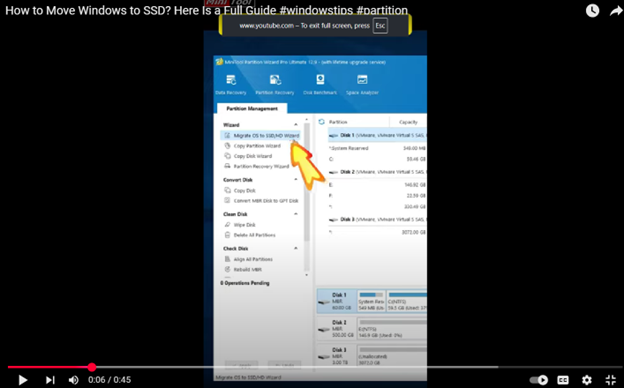Screen dimensions: 624x388
Task: Turn on closed captions
Action: (x=563, y=380)
